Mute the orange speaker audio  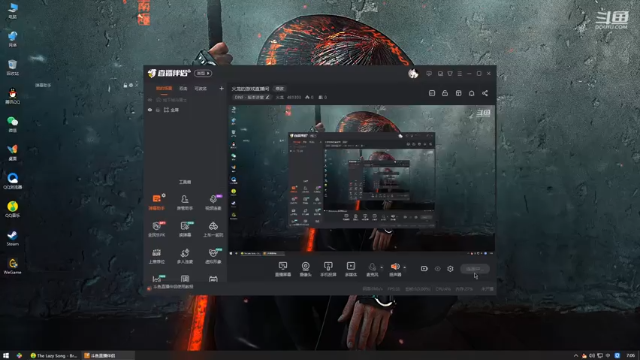(x=395, y=269)
